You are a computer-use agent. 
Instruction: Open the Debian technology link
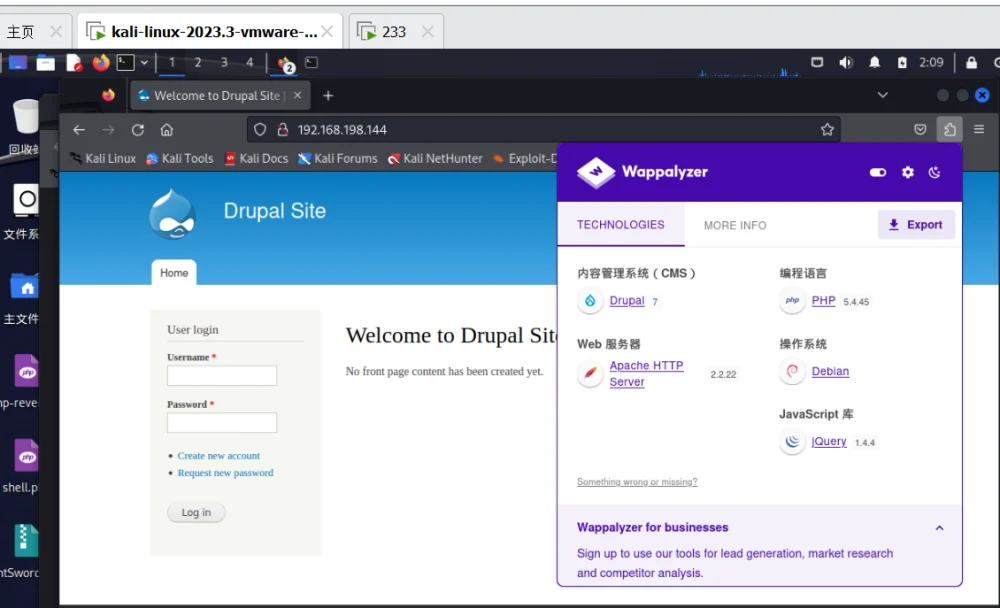pos(830,371)
